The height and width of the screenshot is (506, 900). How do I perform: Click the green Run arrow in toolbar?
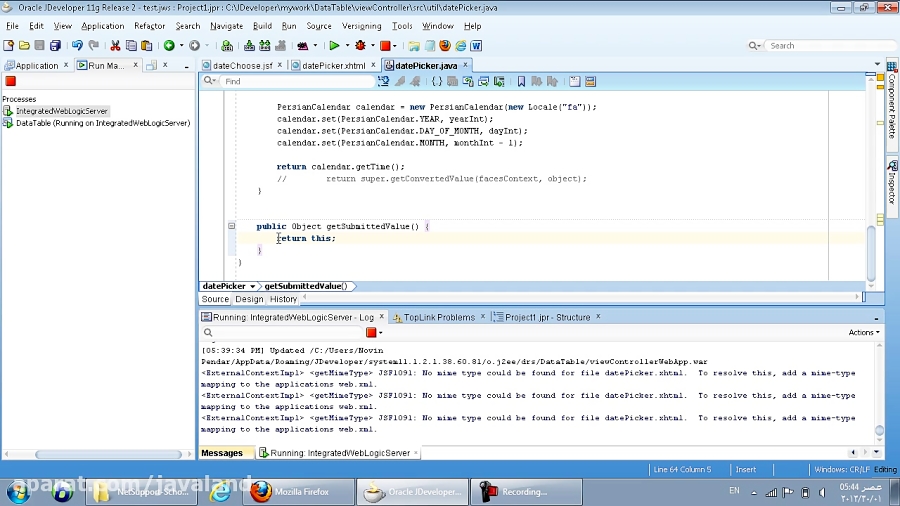click(x=334, y=45)
